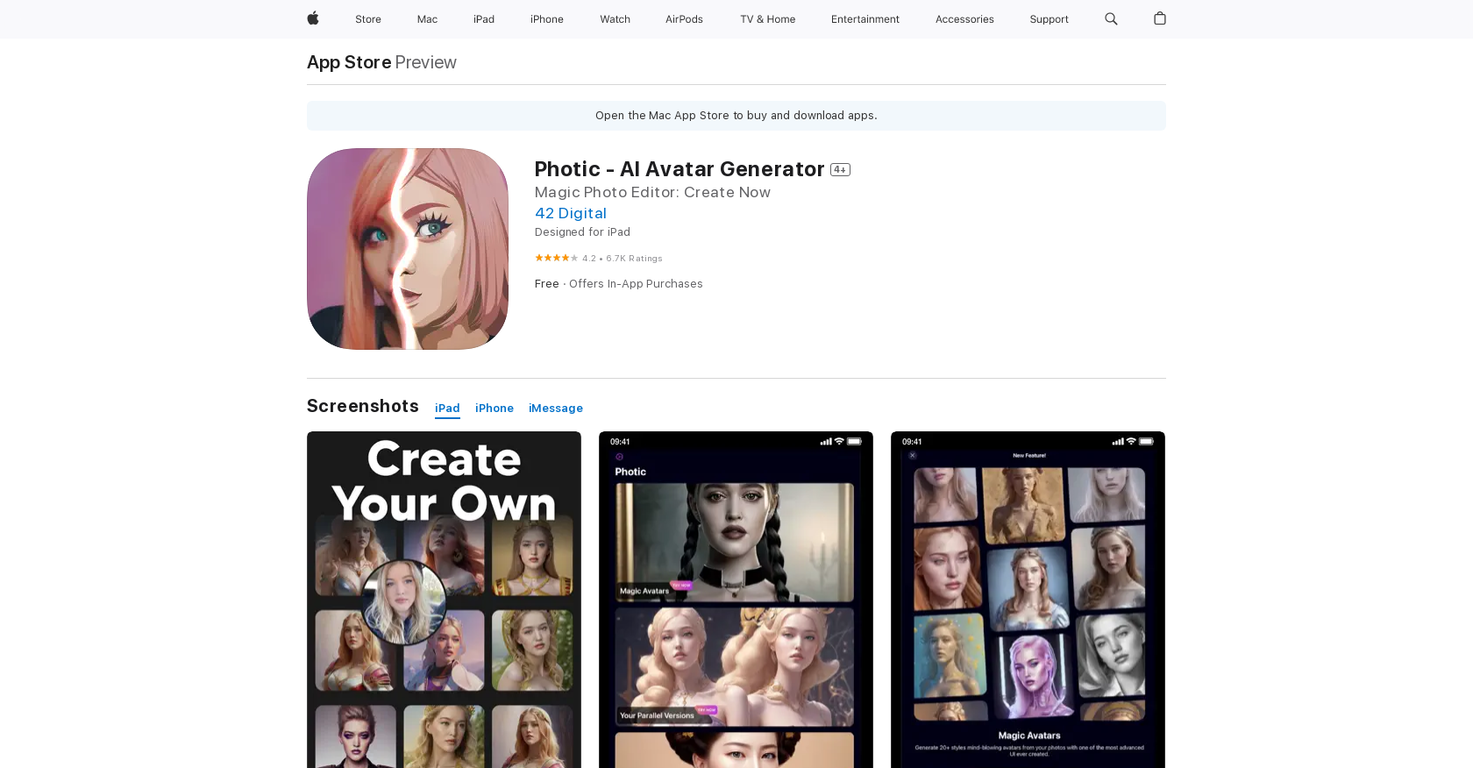Image resolution: width=1473 pixels, height=768 pixels.
Task: Open the Watch menu item
Action: click(x=615, y=19)
